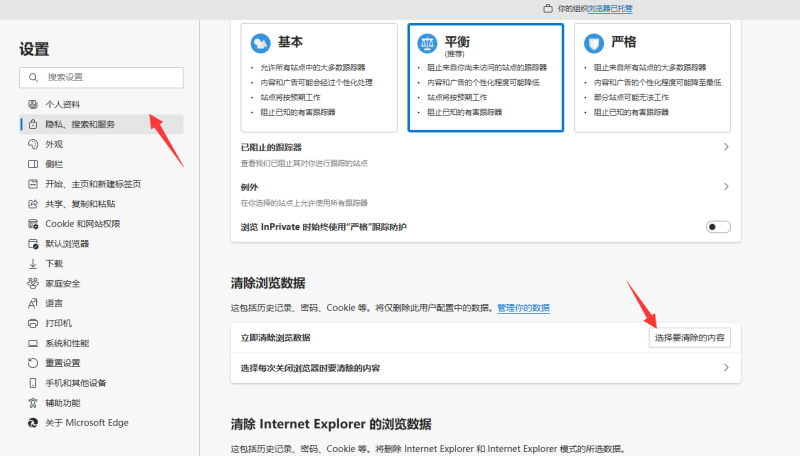Click the briefcase icon in the managed banner
This screenshot has width=800, height=456.
click(x=547, y=8)
